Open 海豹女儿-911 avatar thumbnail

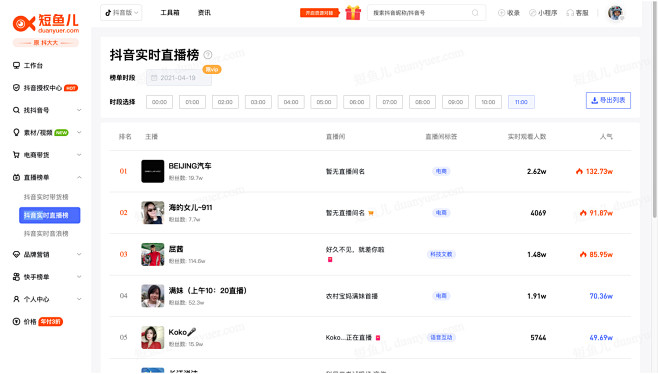pos(153,212)
